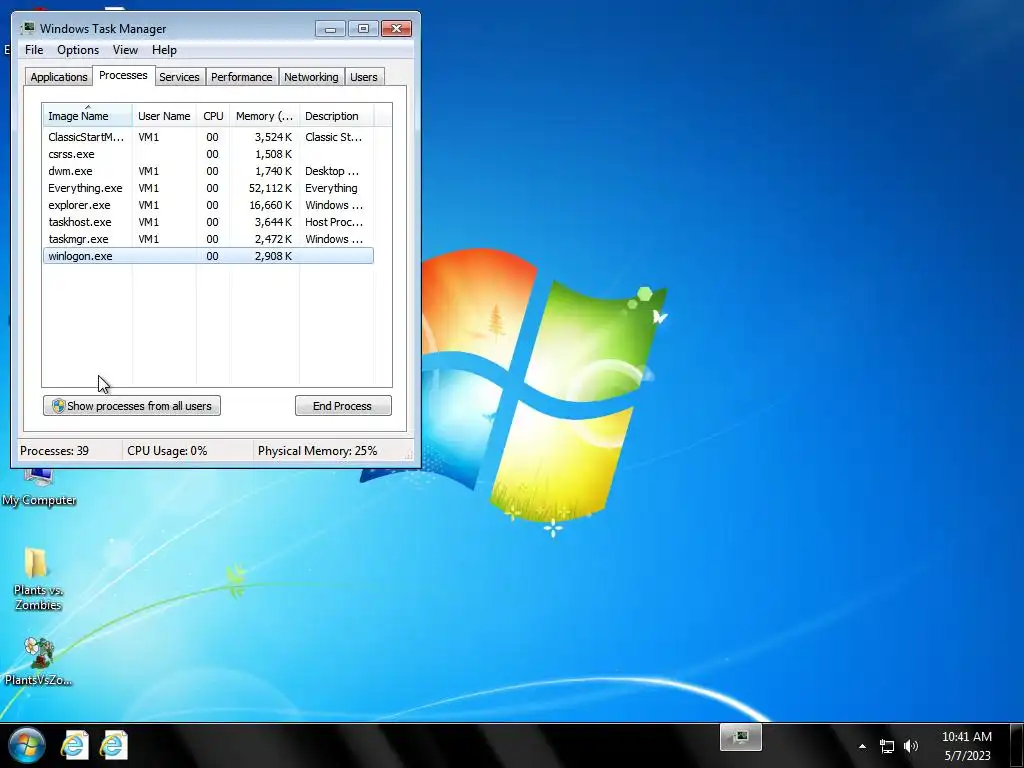This screenshot has height=768, width=1024.
Task: Click Physical Memory: 25% status entry
Action: coord(317,451)
